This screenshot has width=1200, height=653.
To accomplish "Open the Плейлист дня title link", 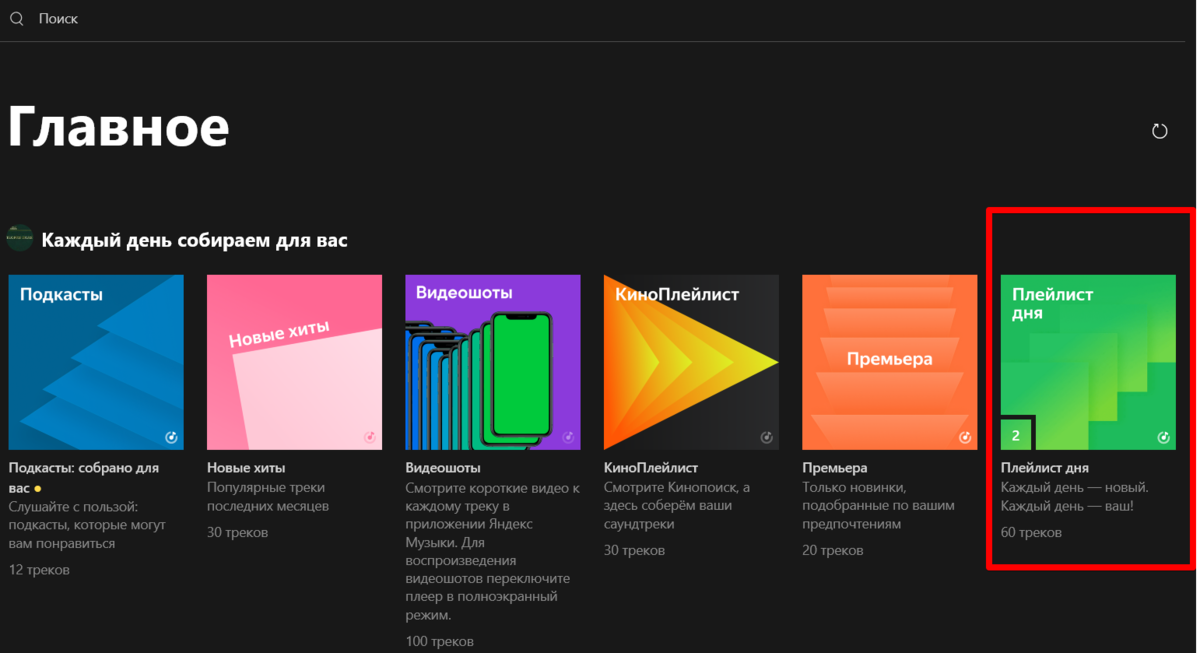I will [x=1045, y=468].
